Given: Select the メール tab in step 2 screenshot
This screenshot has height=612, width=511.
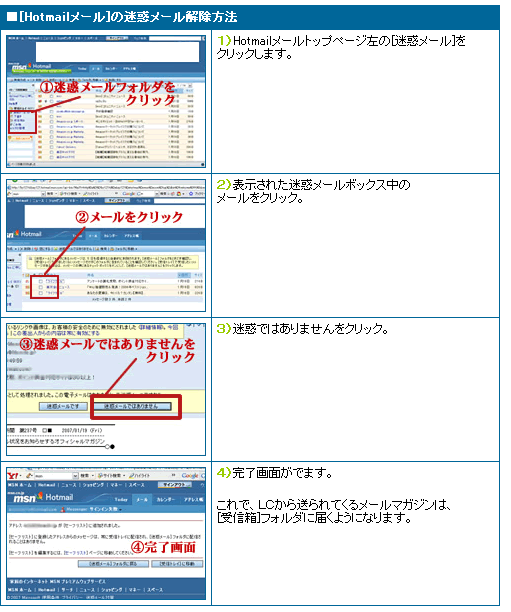Looking at the screenshot, I should pos(93,236).
